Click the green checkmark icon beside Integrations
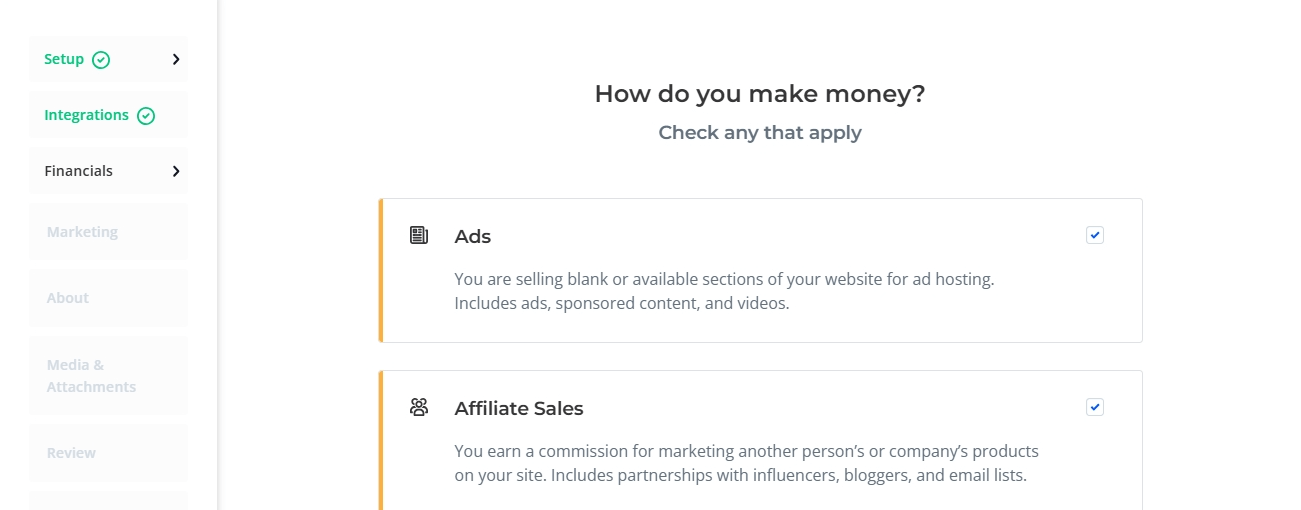 coord(146,116)
